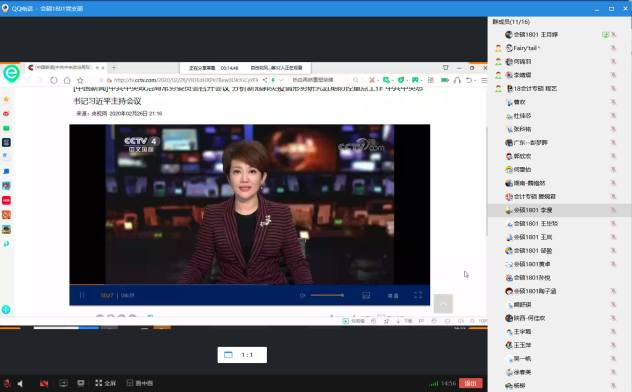
Task: Open the screen sharing option
Action: point(63,383)
